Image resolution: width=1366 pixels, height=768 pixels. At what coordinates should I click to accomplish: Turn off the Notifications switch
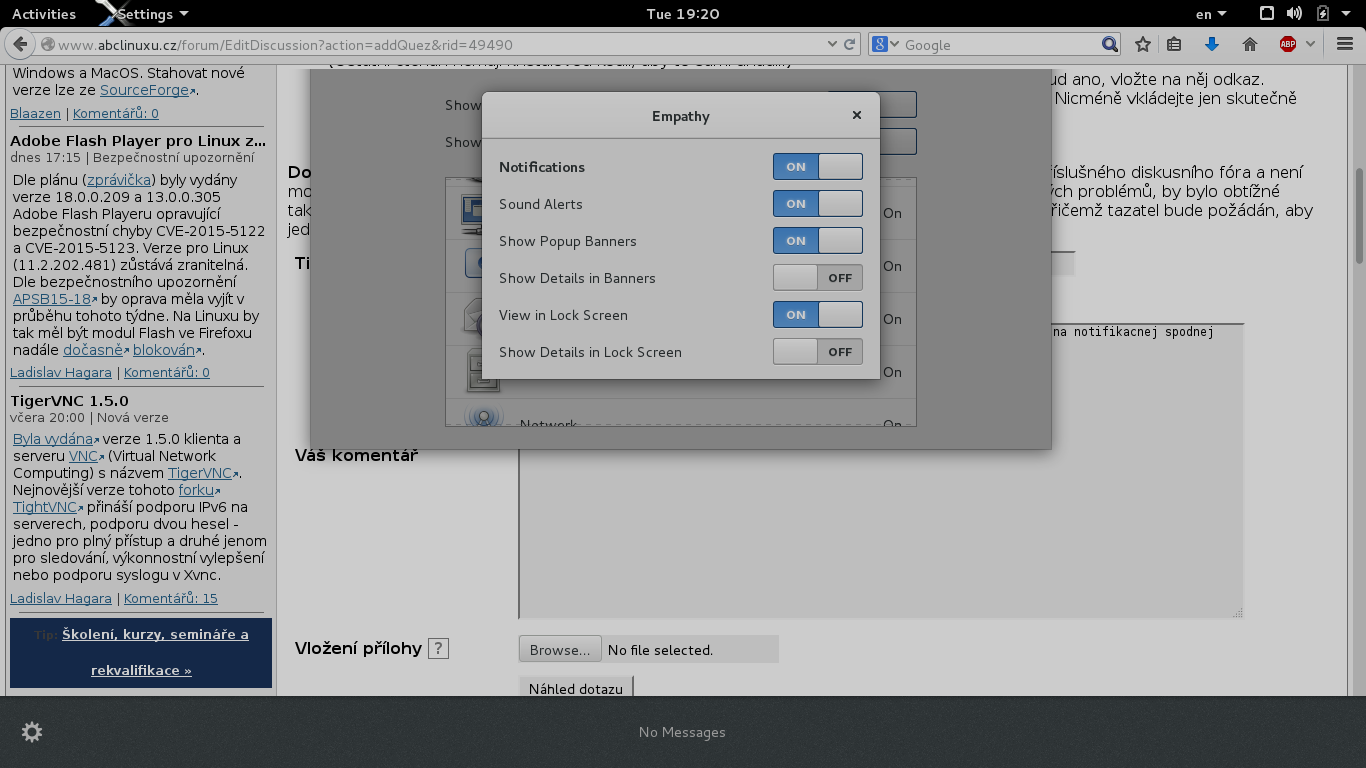(x=818, y=167)
